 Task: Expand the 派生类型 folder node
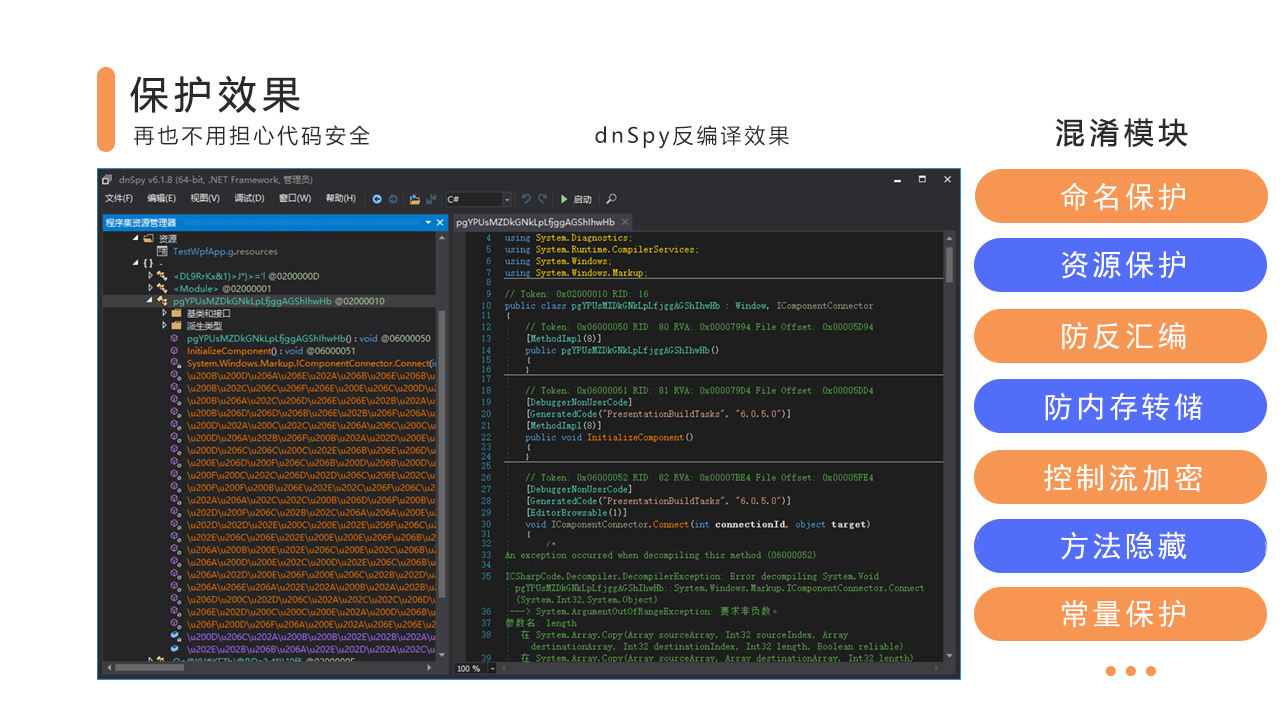pyautogui.click(x=164, y=326)
